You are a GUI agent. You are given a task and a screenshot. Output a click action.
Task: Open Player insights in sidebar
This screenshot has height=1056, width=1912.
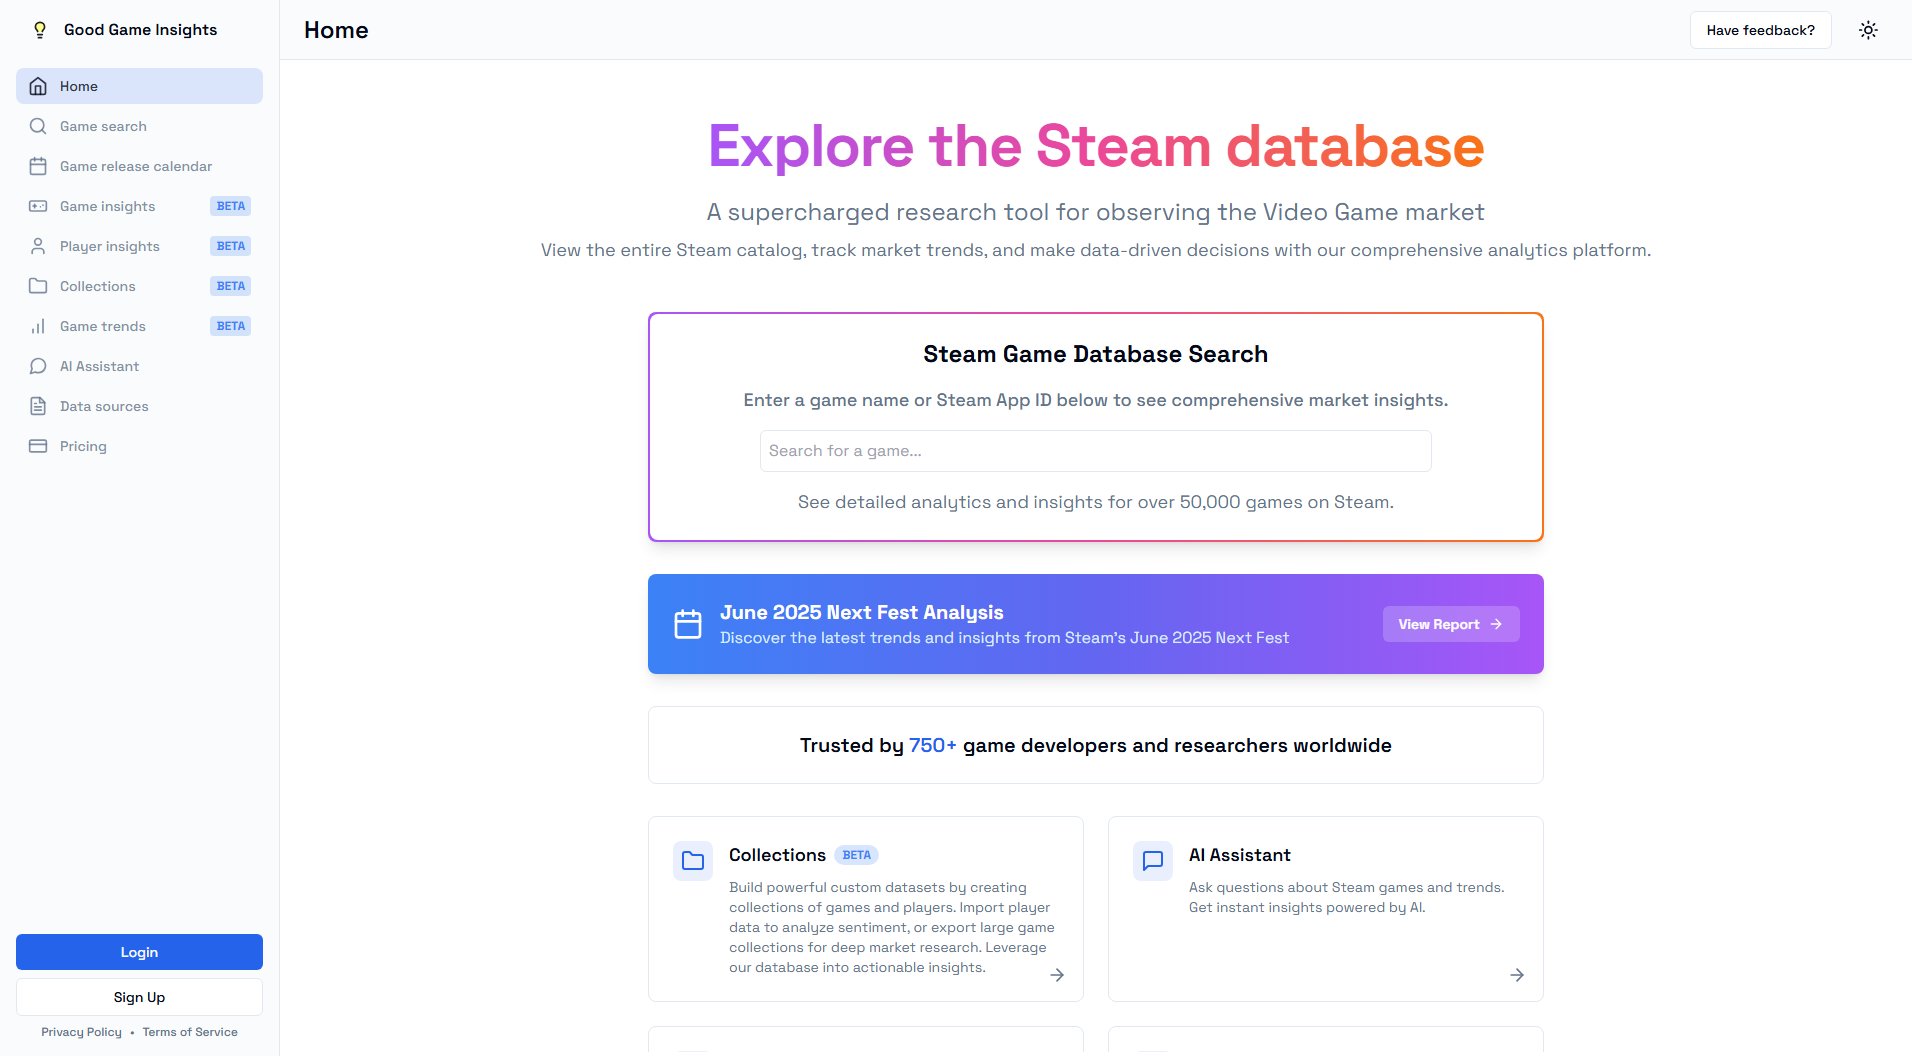click(139, 246)
